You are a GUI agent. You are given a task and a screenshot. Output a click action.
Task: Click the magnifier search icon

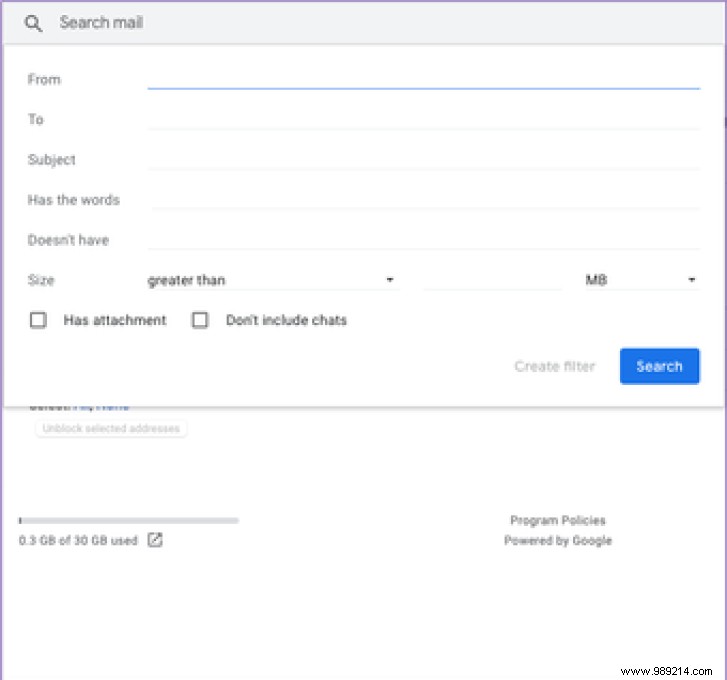tap(33, 23)
